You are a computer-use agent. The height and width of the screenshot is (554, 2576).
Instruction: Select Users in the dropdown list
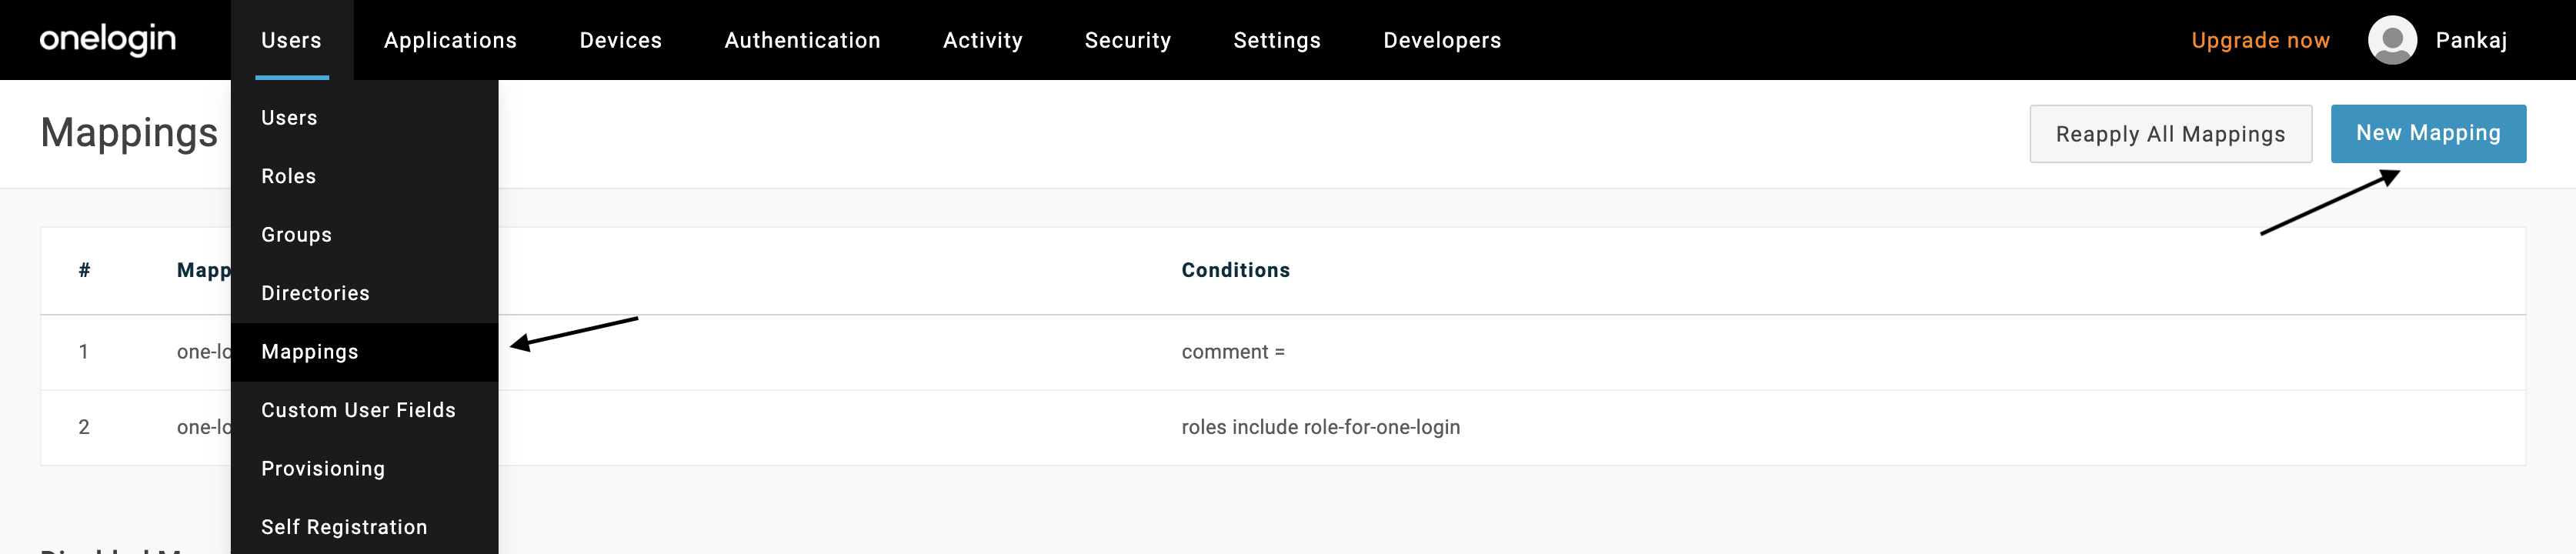(364, 118)
